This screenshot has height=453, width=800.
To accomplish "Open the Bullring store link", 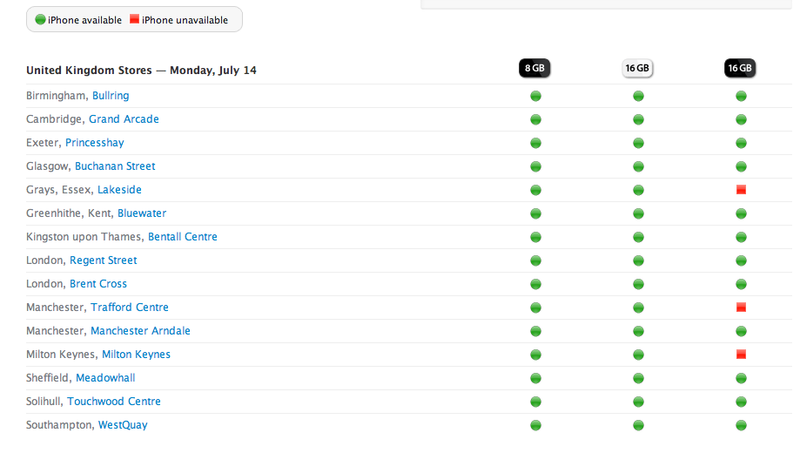I will click(111, 96).
